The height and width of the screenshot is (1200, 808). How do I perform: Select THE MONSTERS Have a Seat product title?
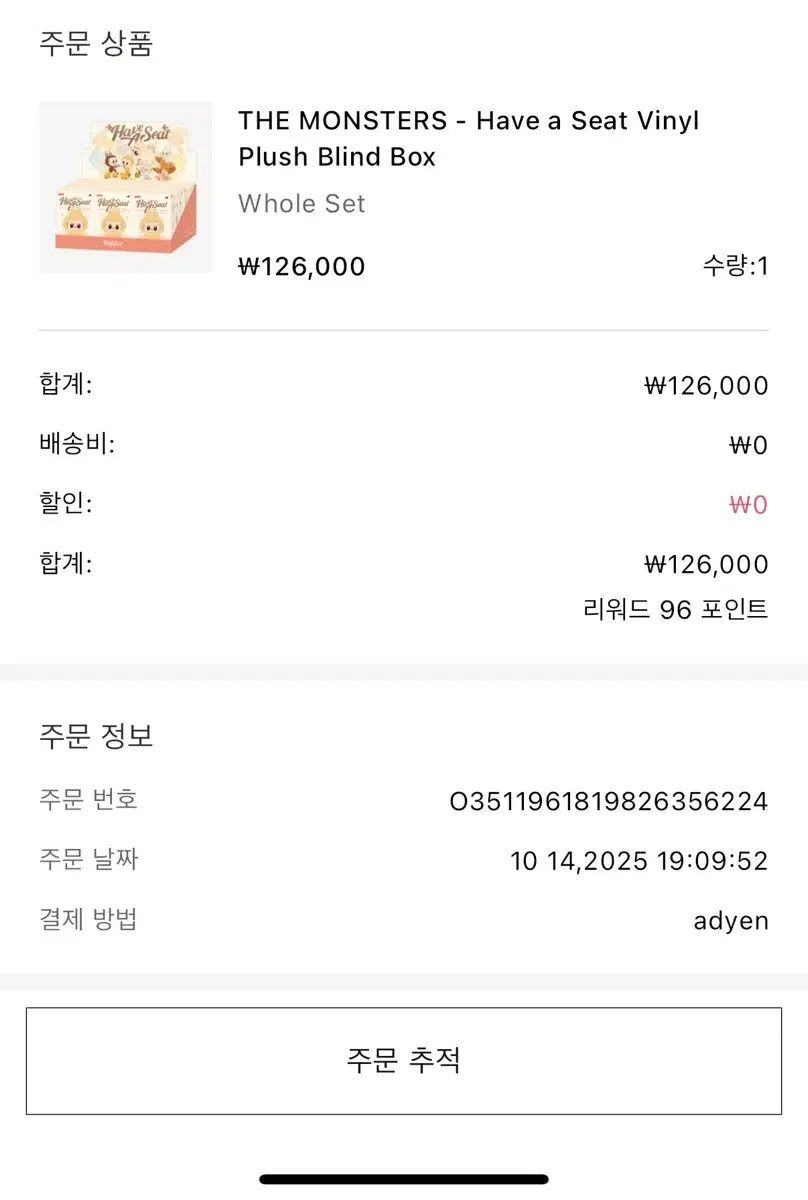[469, 139]
